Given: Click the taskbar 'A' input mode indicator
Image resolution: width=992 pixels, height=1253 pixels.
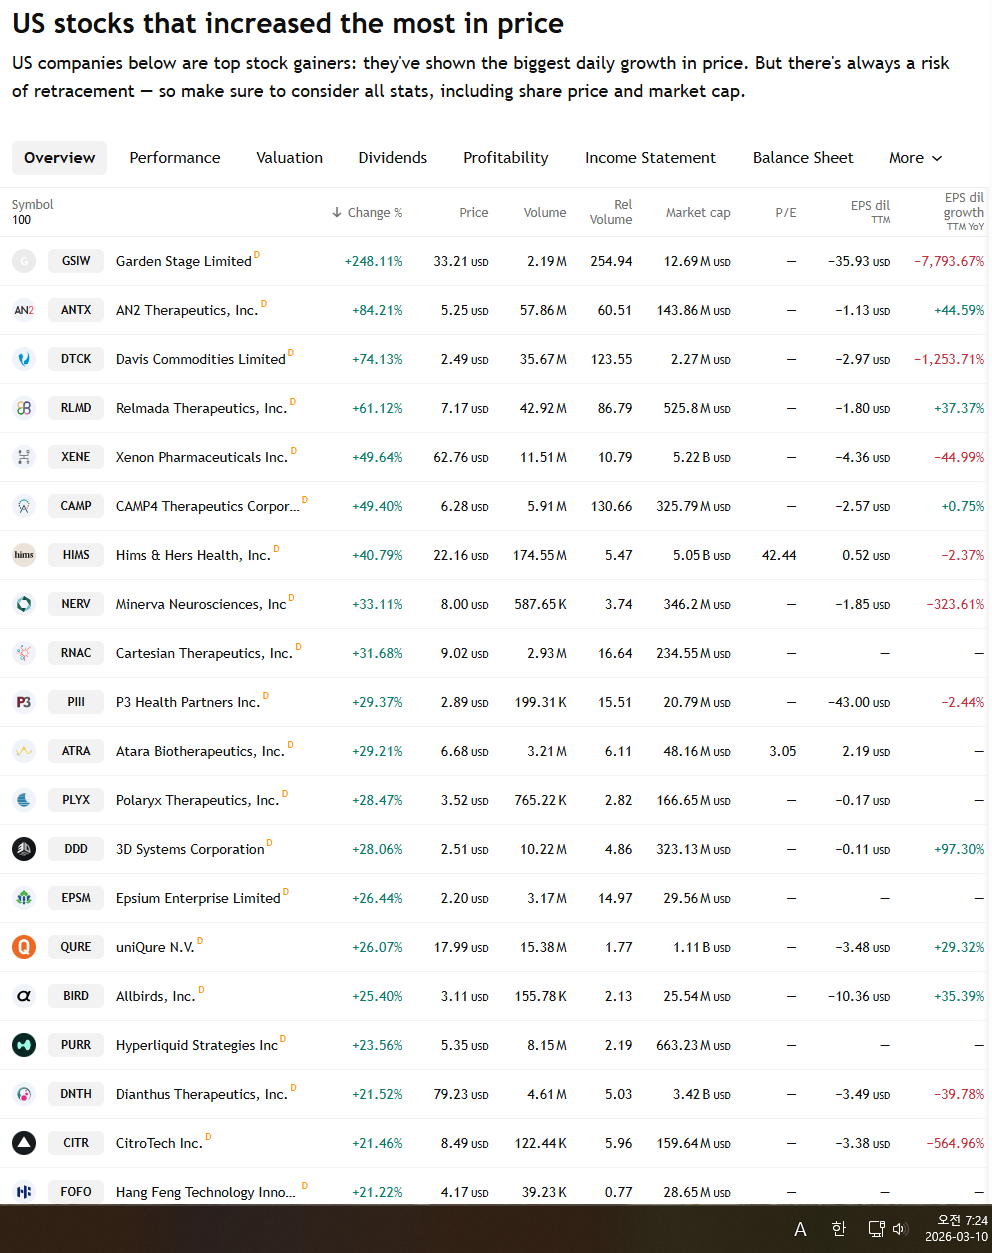Looking at the screenshot, I should [800, 1229].
